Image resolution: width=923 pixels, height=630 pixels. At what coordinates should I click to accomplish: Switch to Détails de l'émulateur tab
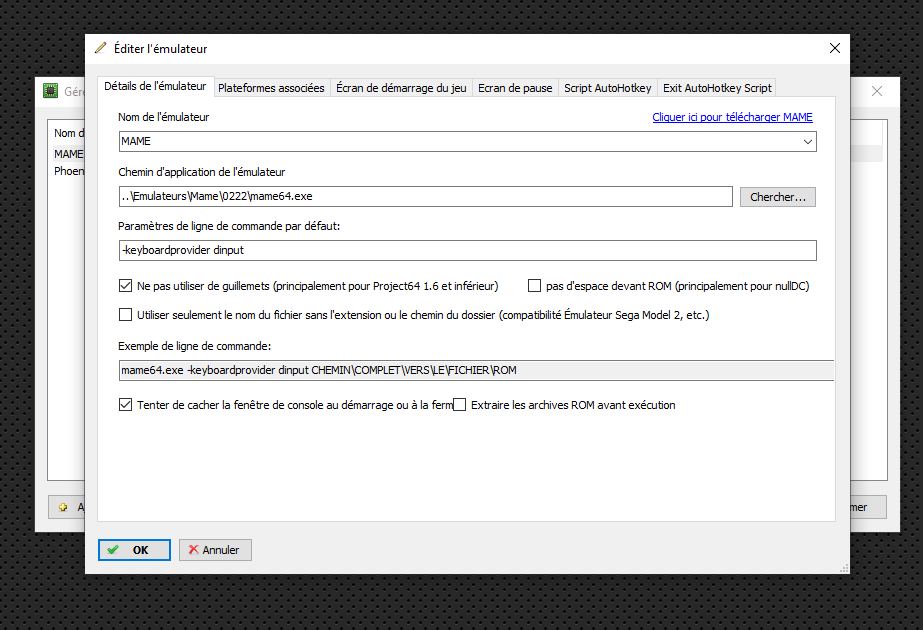click(x=155, y=87)
